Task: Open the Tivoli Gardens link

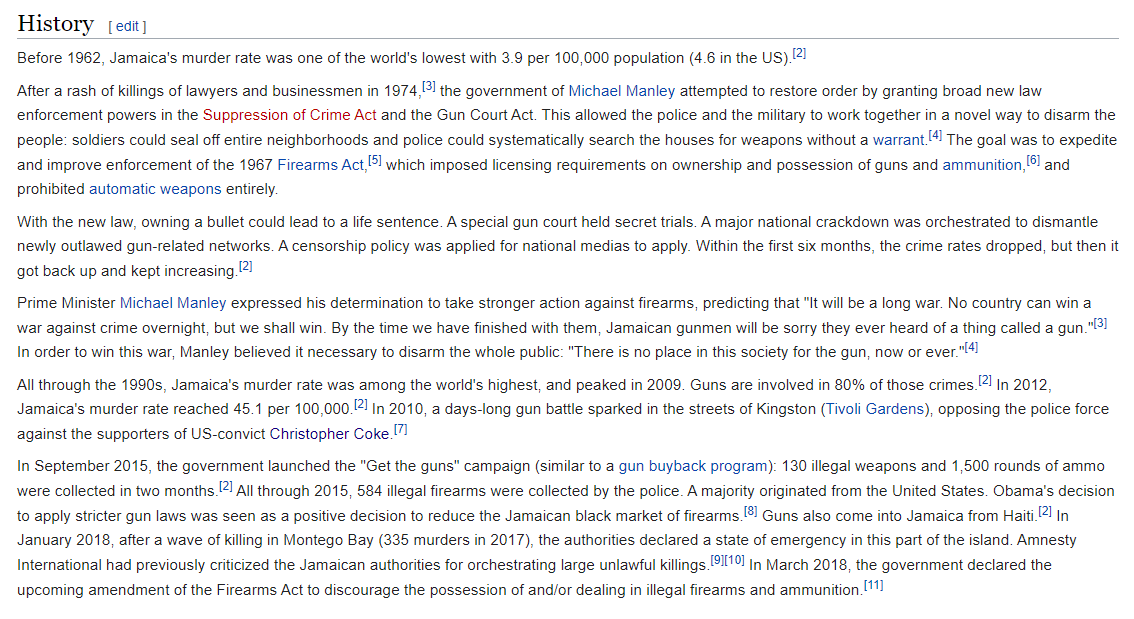Action: click(x=875, y=409)
